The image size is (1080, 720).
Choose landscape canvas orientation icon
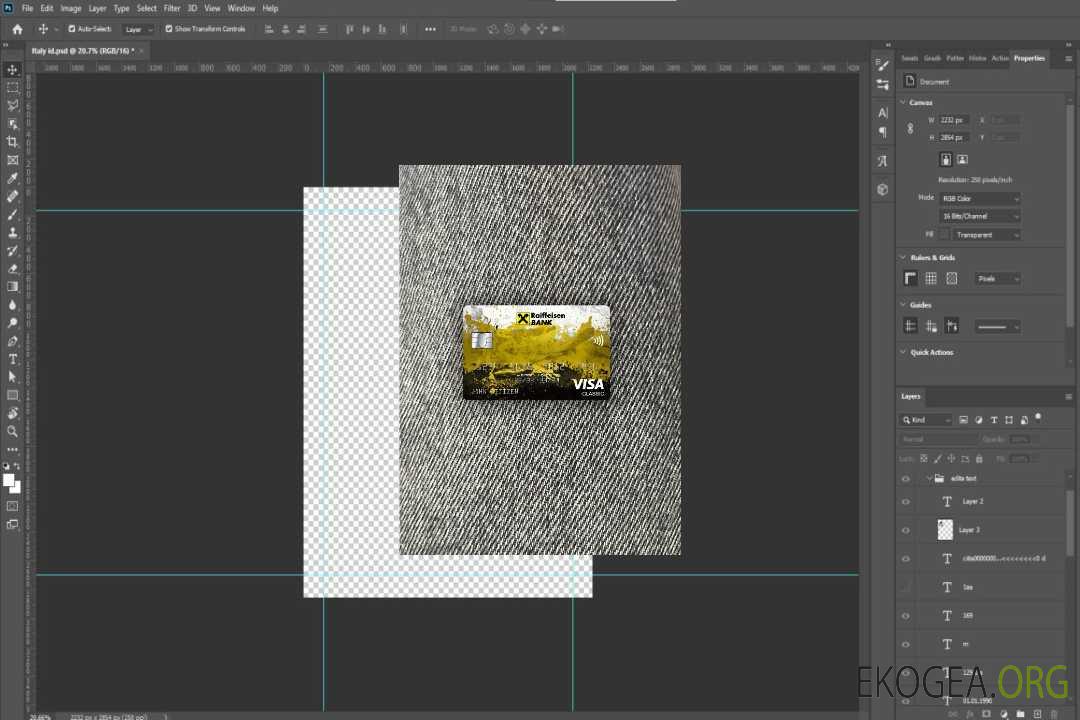pos(962,159)
